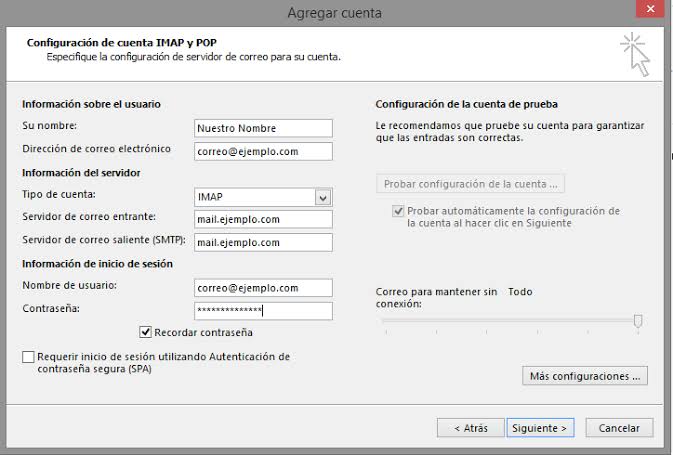Go back with the Atrás button
Viewport: 673px width, 455px height.
click(x=470, y=428)
